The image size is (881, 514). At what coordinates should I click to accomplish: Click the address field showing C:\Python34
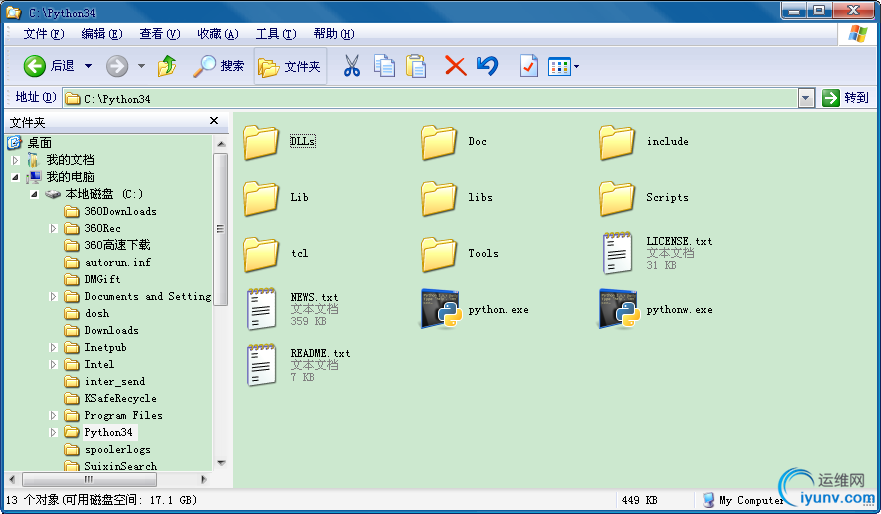tap(430, 98)
